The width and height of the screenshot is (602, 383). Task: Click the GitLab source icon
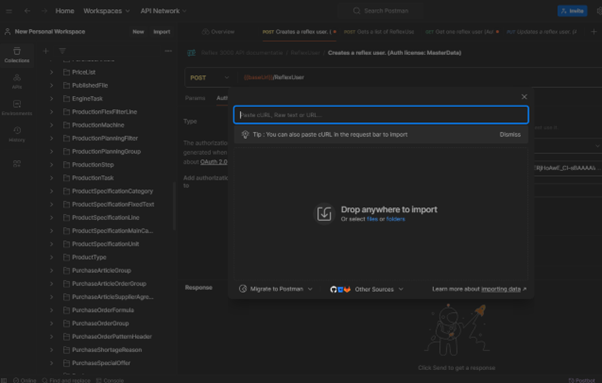(347, 289)
